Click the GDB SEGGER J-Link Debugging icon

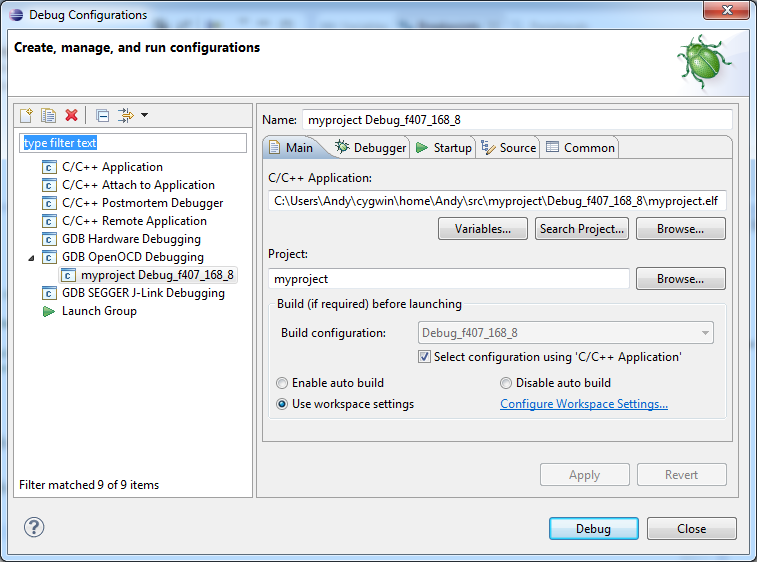[49, 293]
